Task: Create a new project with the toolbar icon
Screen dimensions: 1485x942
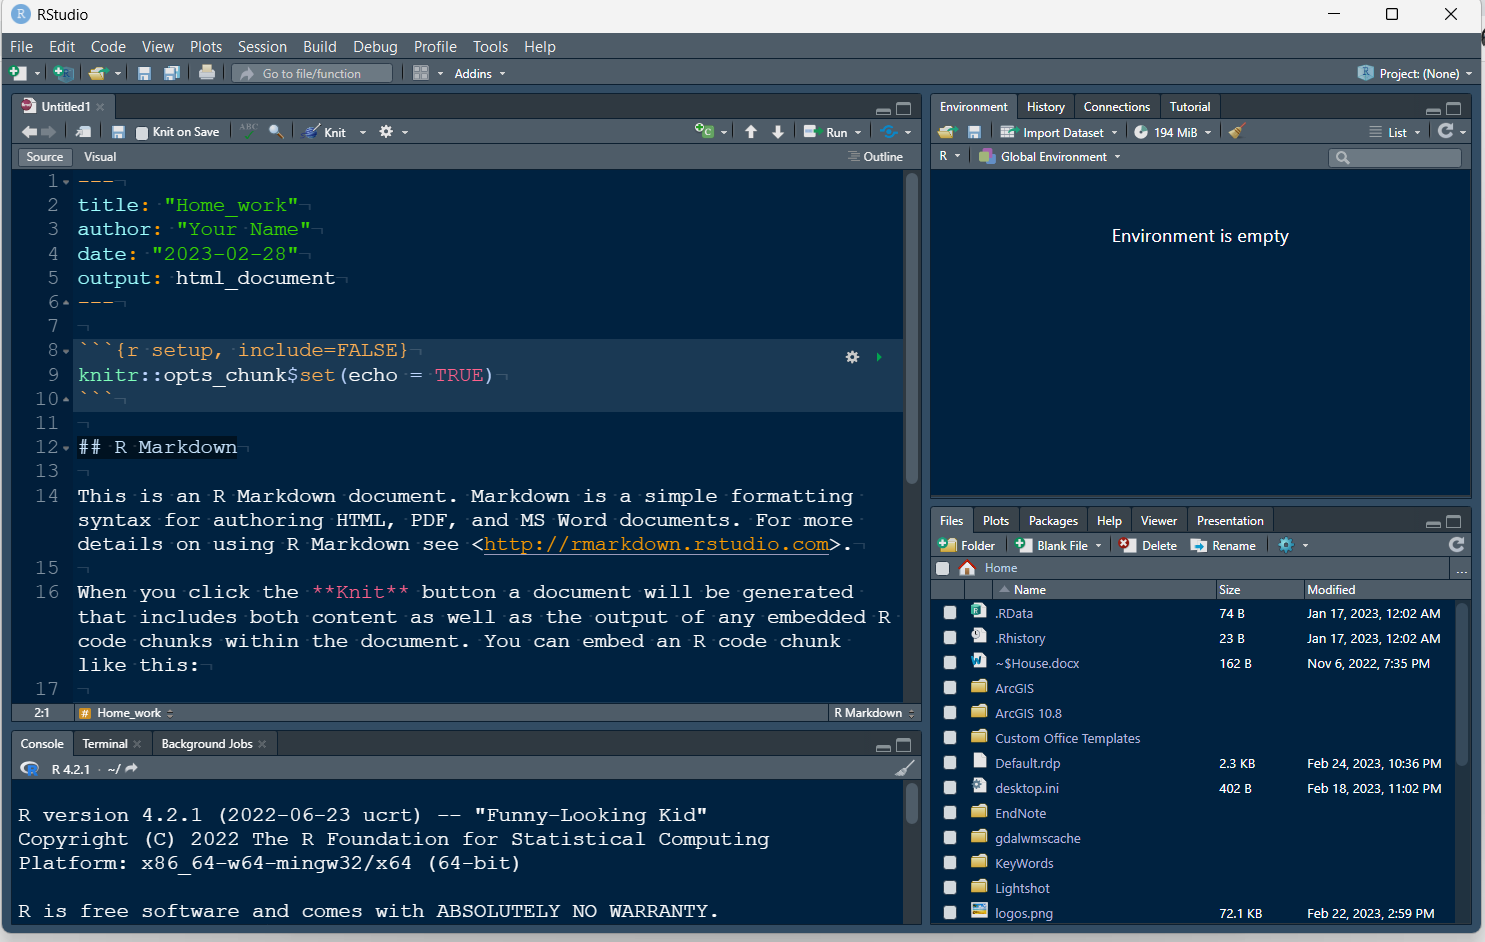Action: click(x=63, y=73)
